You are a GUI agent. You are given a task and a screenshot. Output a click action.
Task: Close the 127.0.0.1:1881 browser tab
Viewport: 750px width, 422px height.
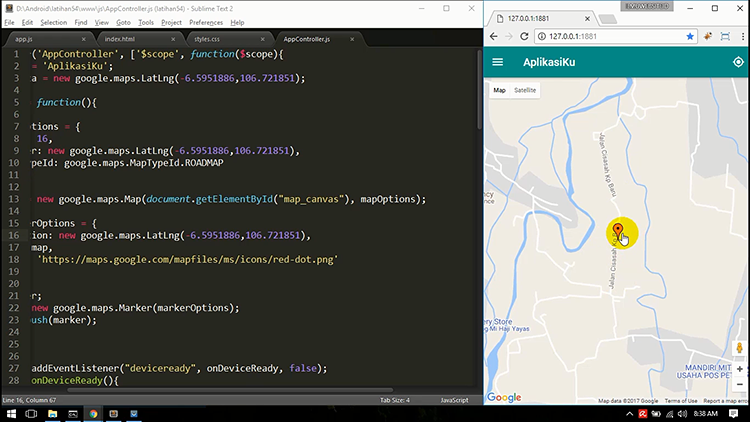587,19
